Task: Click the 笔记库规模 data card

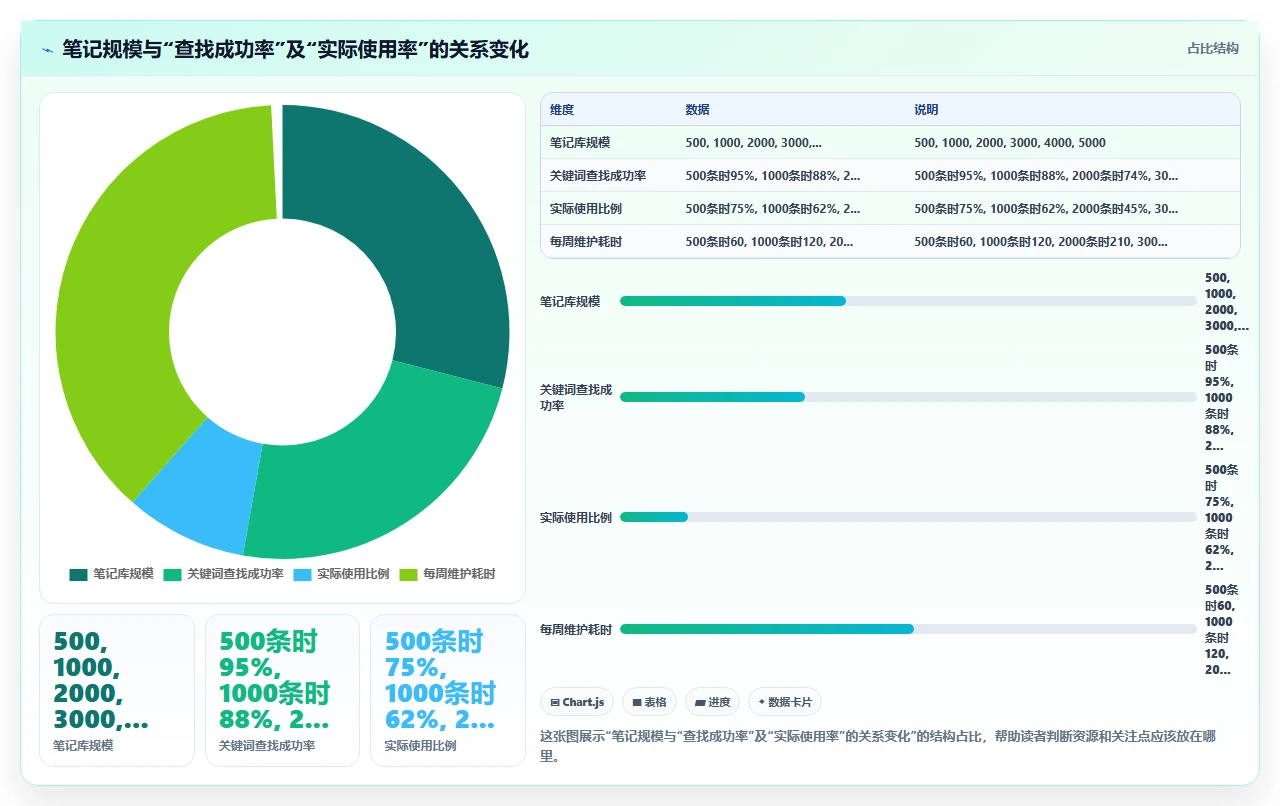Action: click(117, 690)
